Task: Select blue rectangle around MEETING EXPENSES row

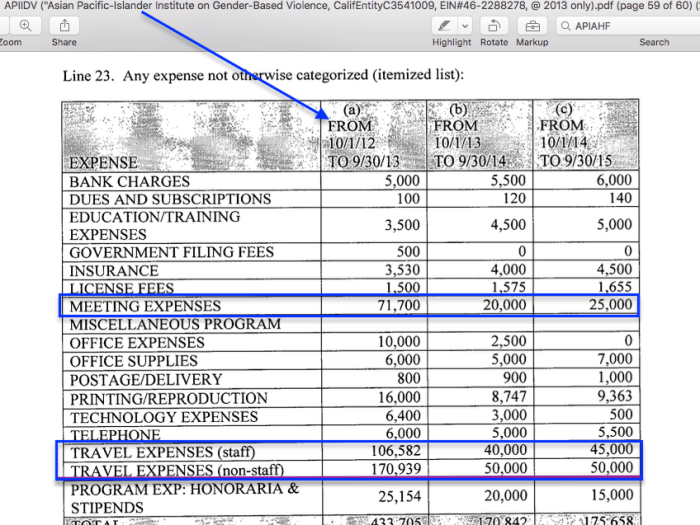Action: click(x=348, y=305)
